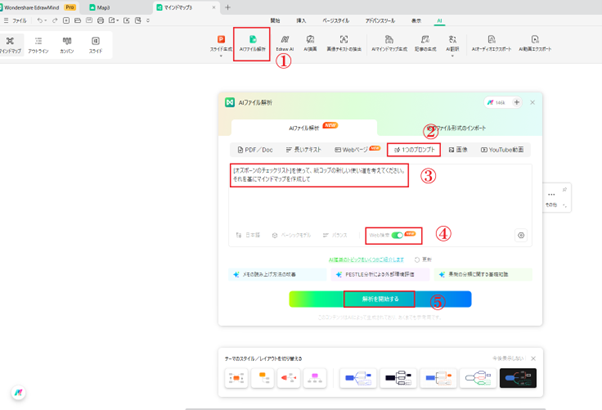Switch to カンバン kanban view
Image resolution: width=602 pixels, height=410 pixels.
click(67, 45)
